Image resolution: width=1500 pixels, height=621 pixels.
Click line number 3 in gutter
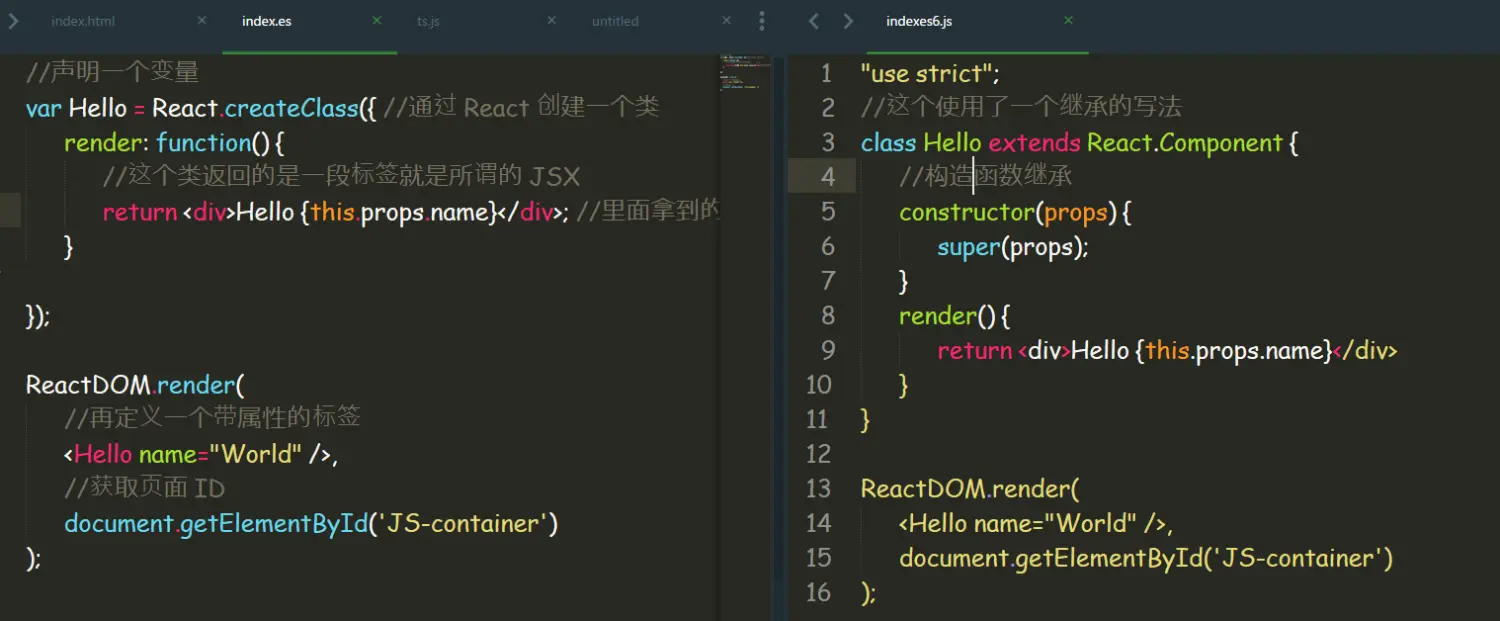point(827,142)
